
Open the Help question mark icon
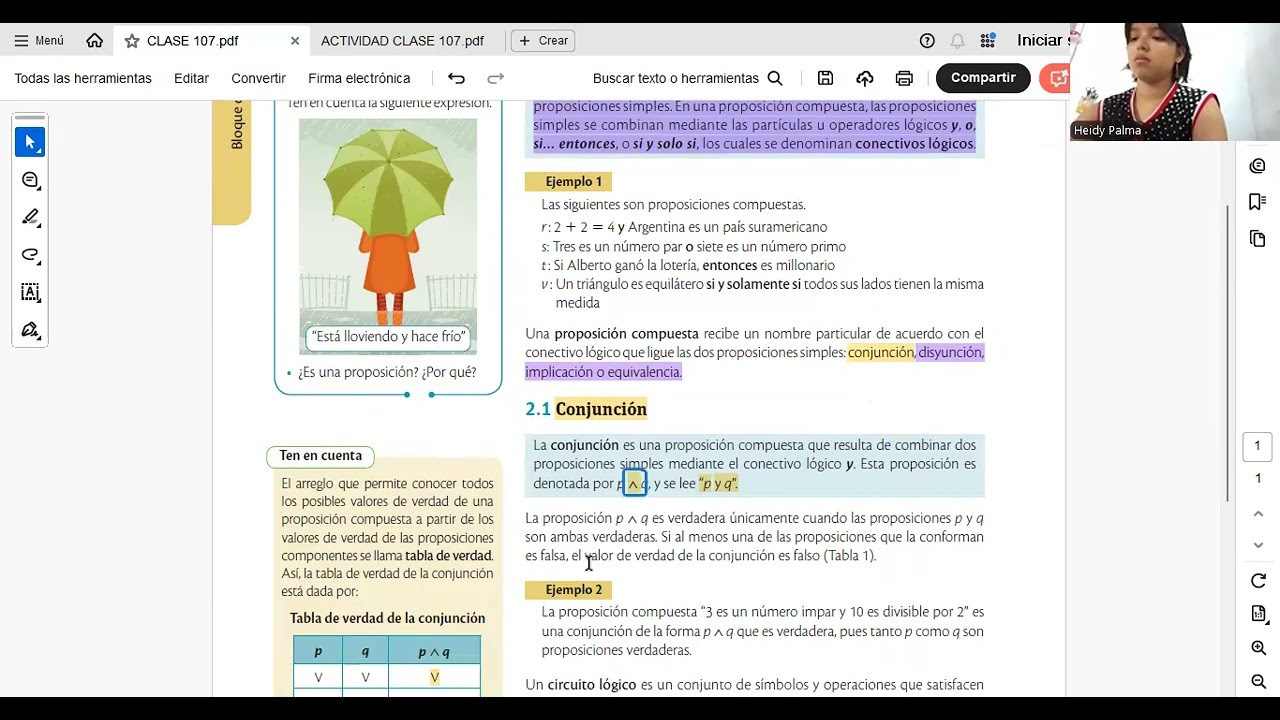927,41
